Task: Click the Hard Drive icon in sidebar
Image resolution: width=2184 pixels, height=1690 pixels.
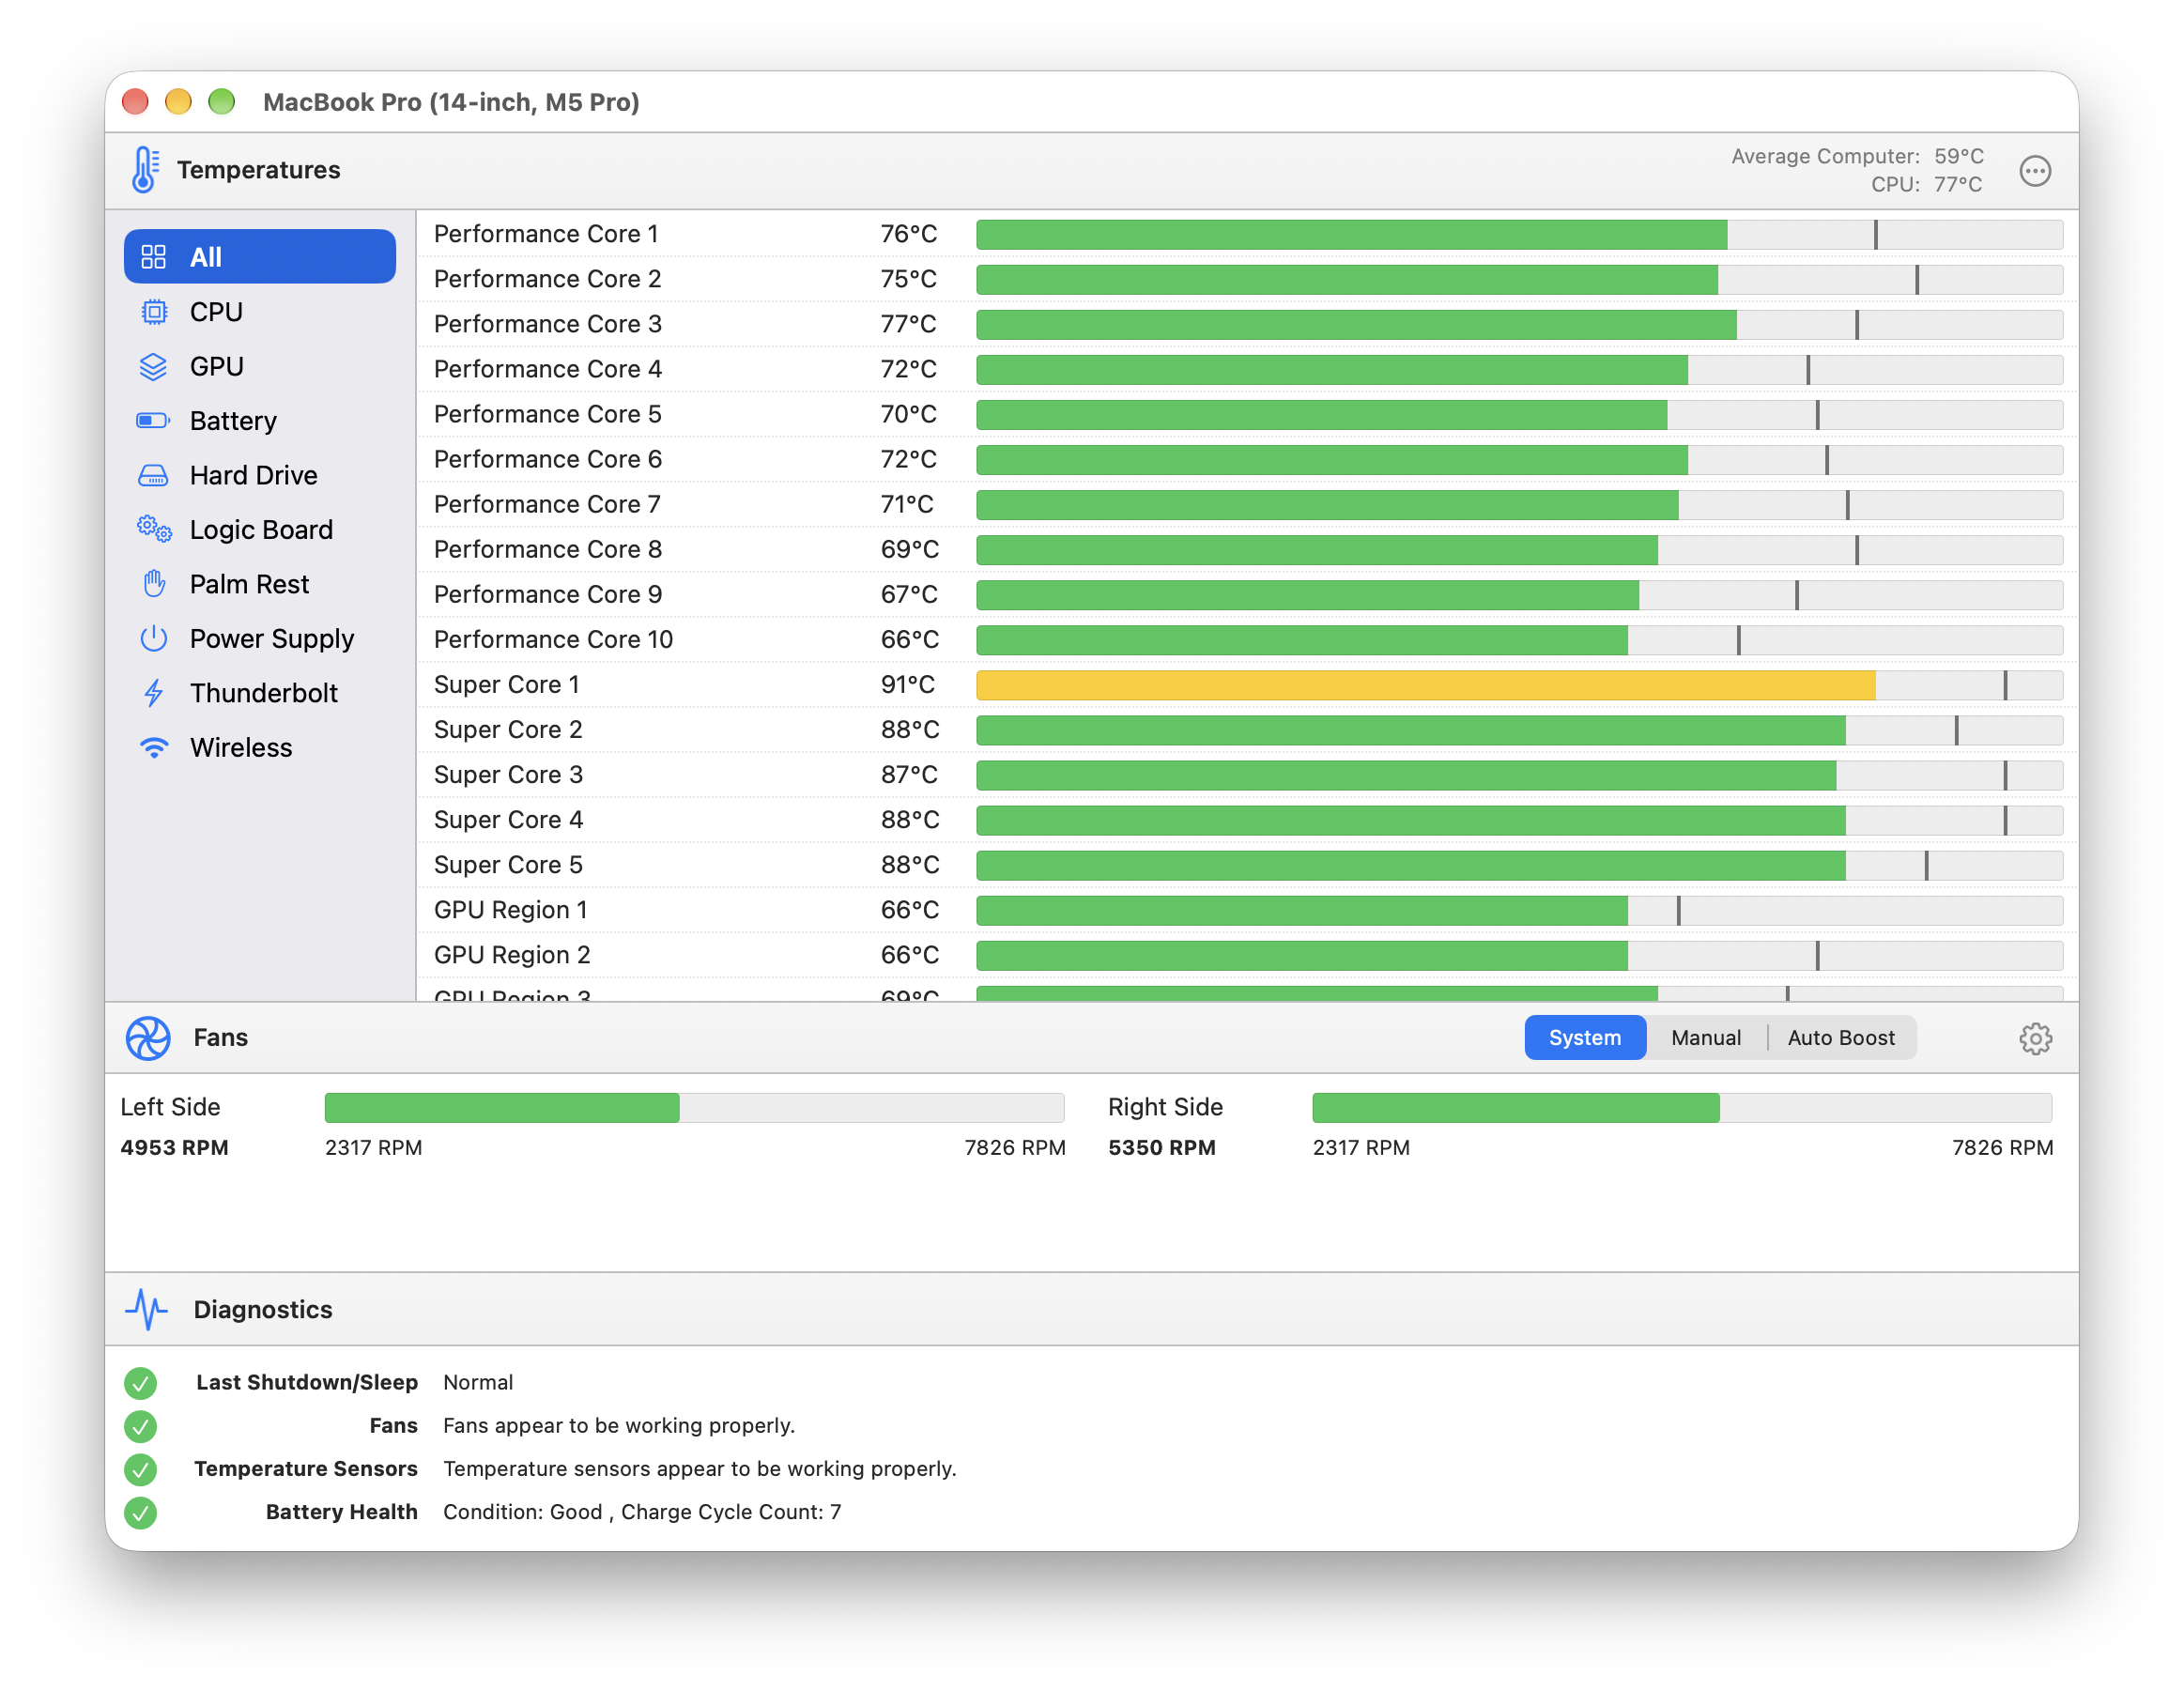Action: [x=153, y=476]
